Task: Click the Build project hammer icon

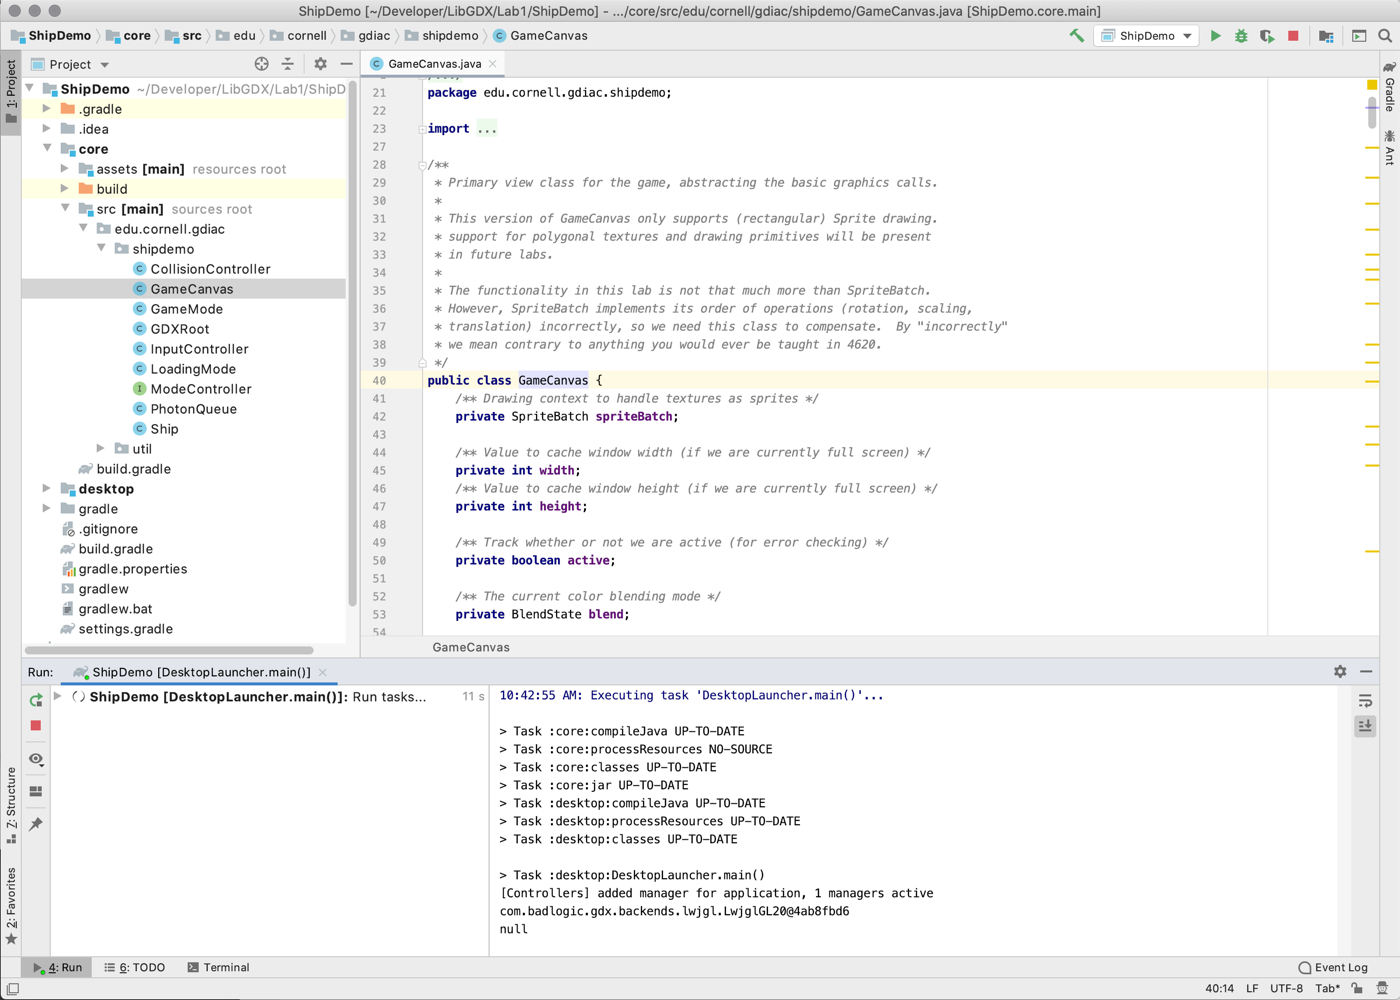Action: pos(1077,36)
